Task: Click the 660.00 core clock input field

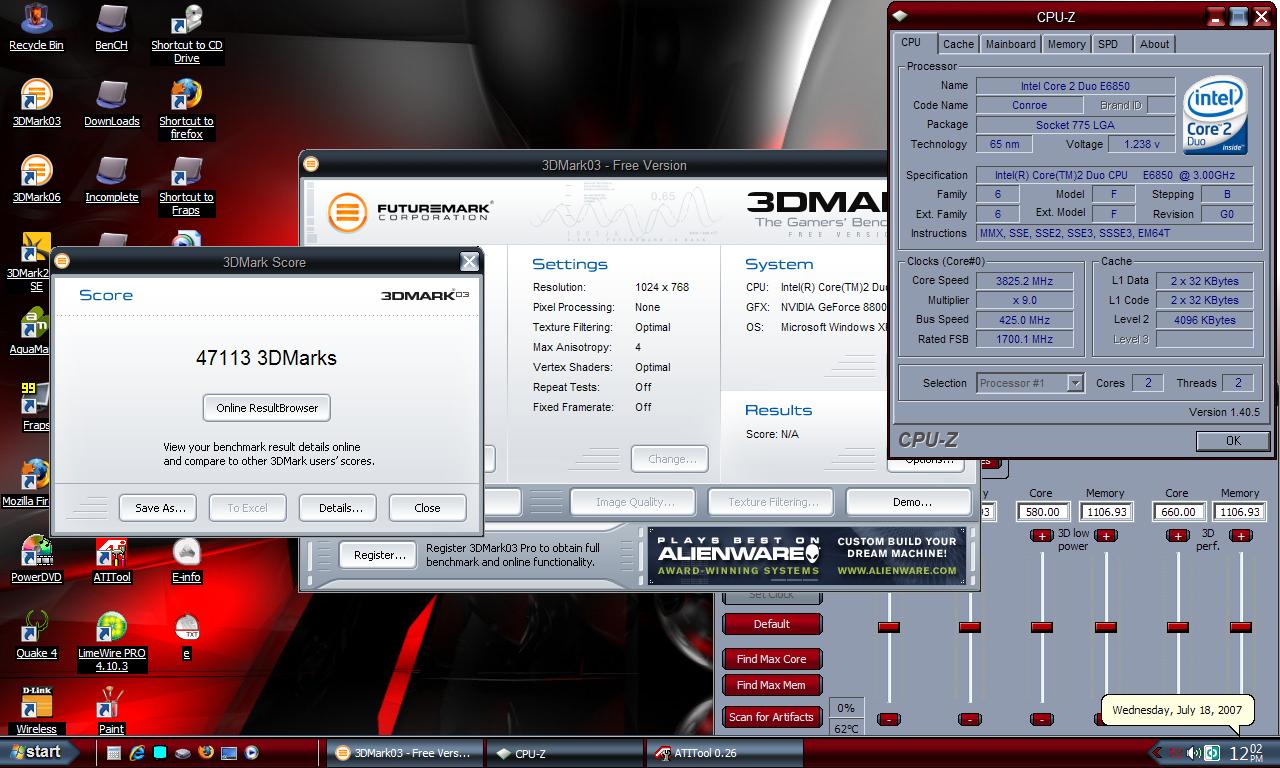Action: tap(1178, 511)
